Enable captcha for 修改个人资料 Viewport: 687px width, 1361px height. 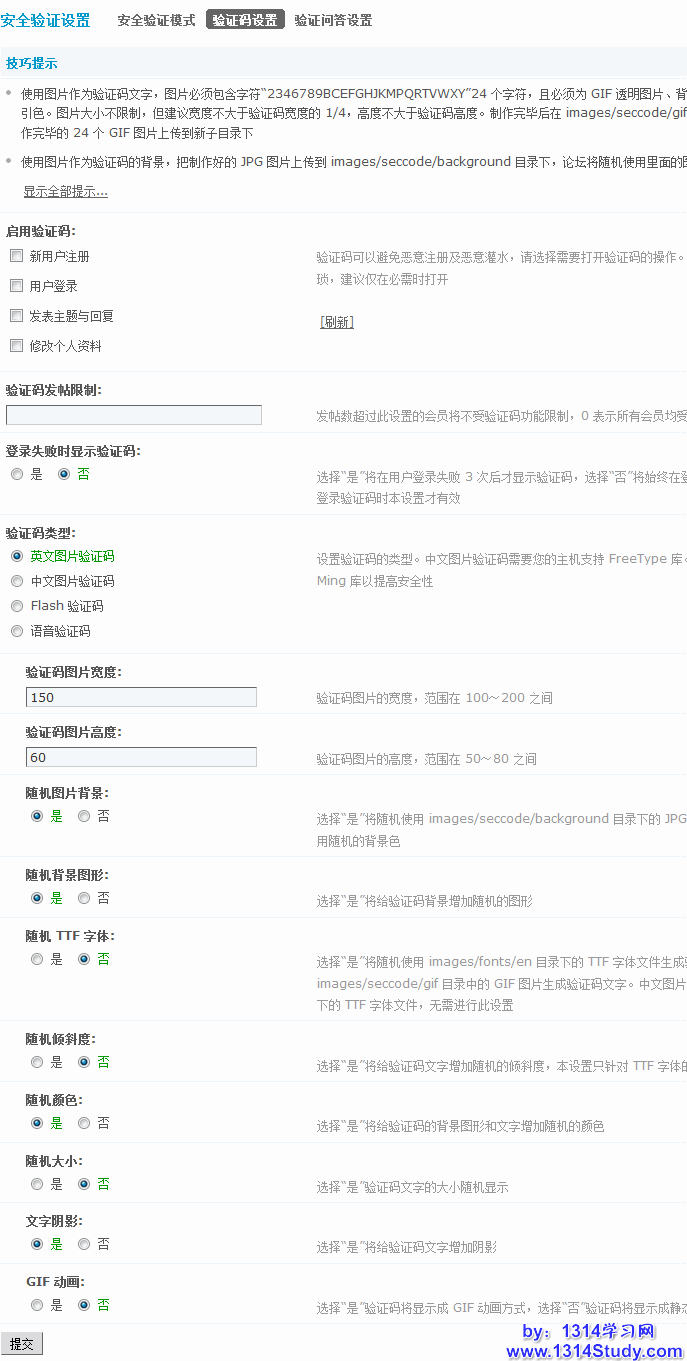pos(16,346)
